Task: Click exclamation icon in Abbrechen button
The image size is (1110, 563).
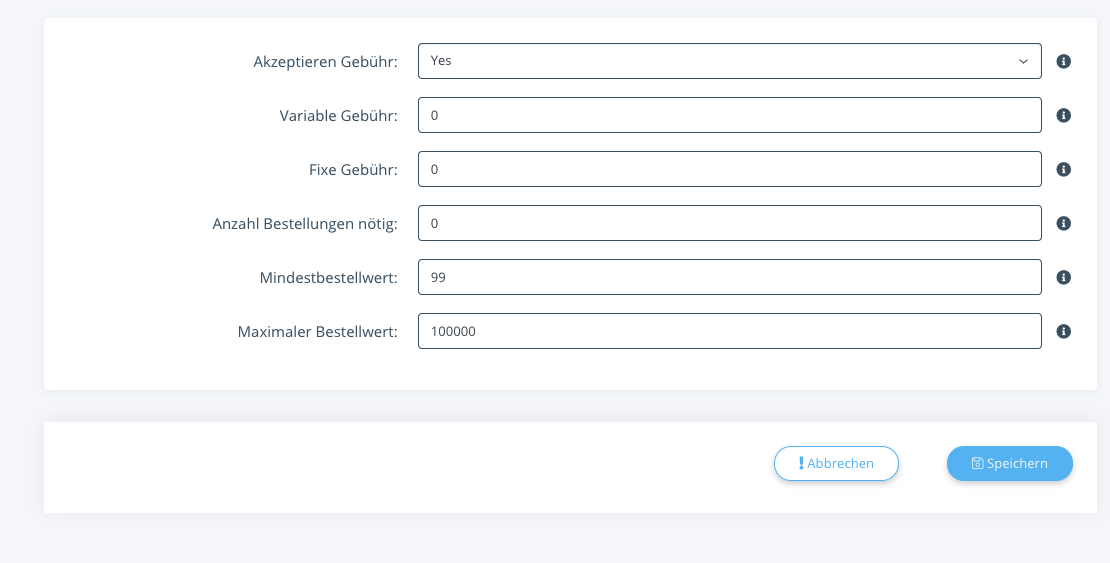Action: coord(801,463)
